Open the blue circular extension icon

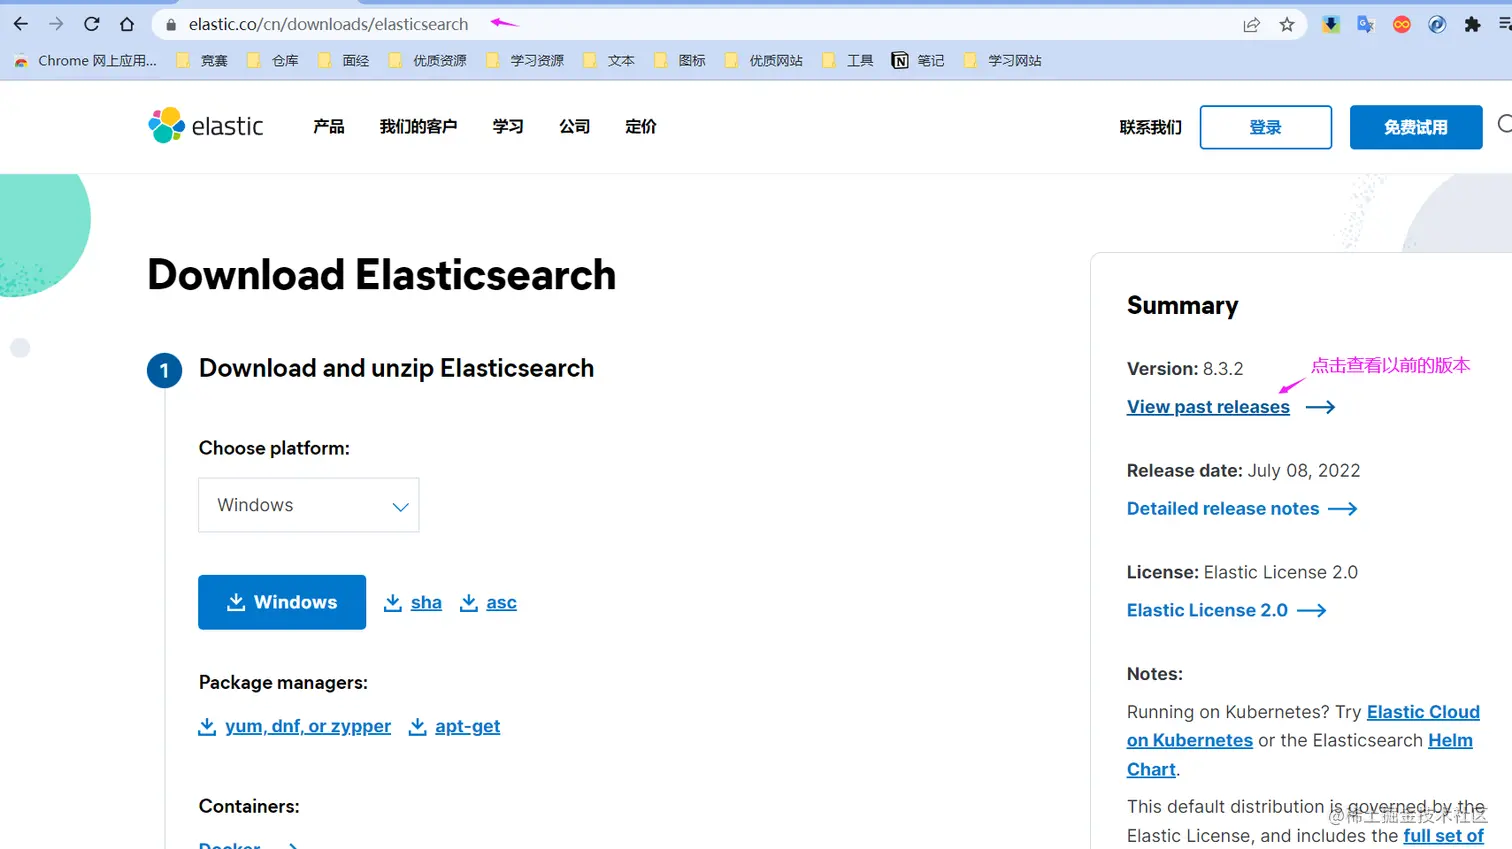tap(1437, 25)
